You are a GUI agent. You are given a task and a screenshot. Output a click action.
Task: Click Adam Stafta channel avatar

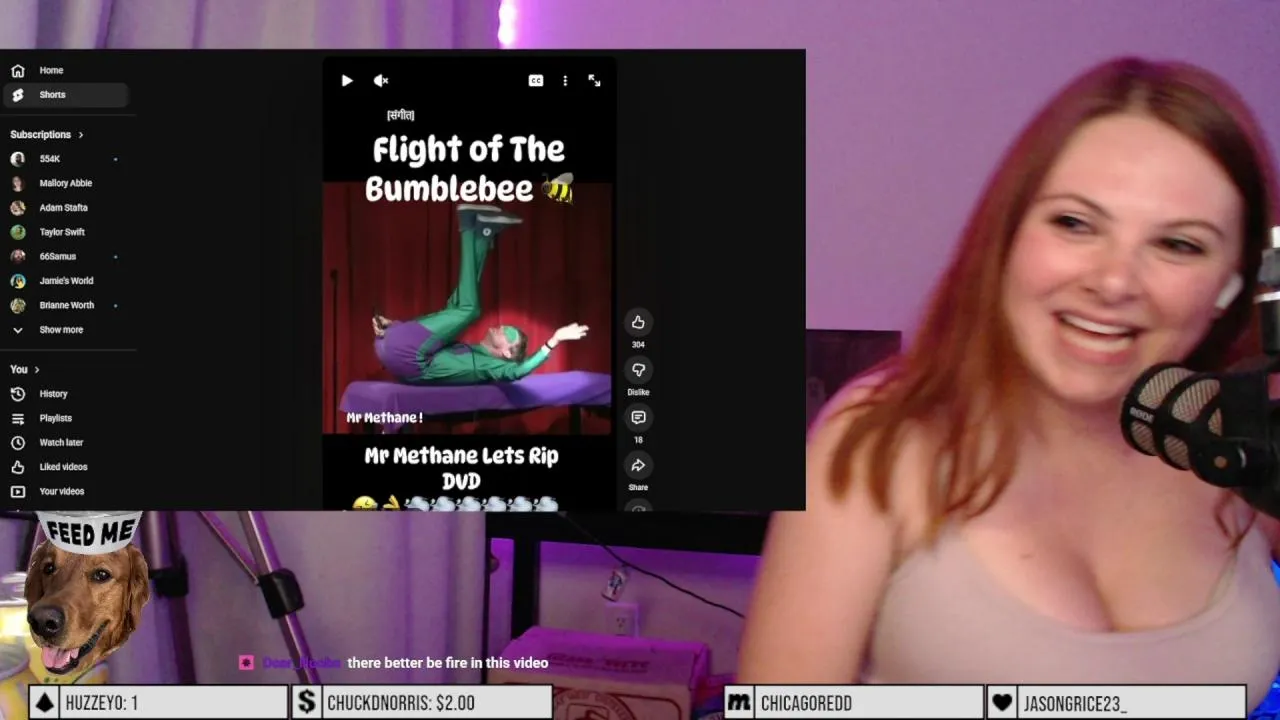pyautogui.click(x=18, y=208)
